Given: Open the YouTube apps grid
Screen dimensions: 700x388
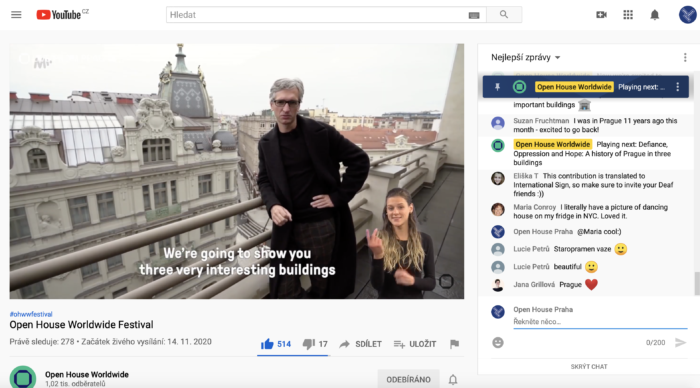Looking at the screenshot, I should coord(628,15).
